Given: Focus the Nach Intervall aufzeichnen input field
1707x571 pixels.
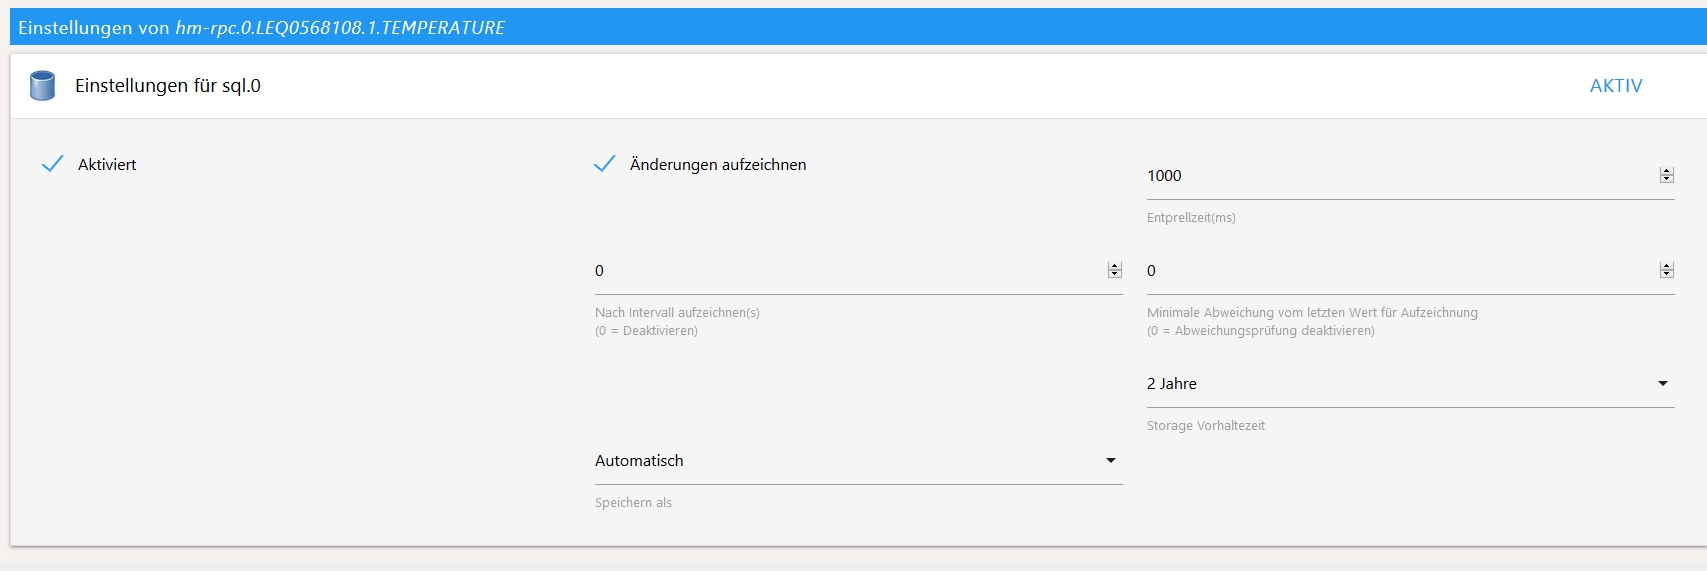Looking at the screenshot, I should 840,271.
